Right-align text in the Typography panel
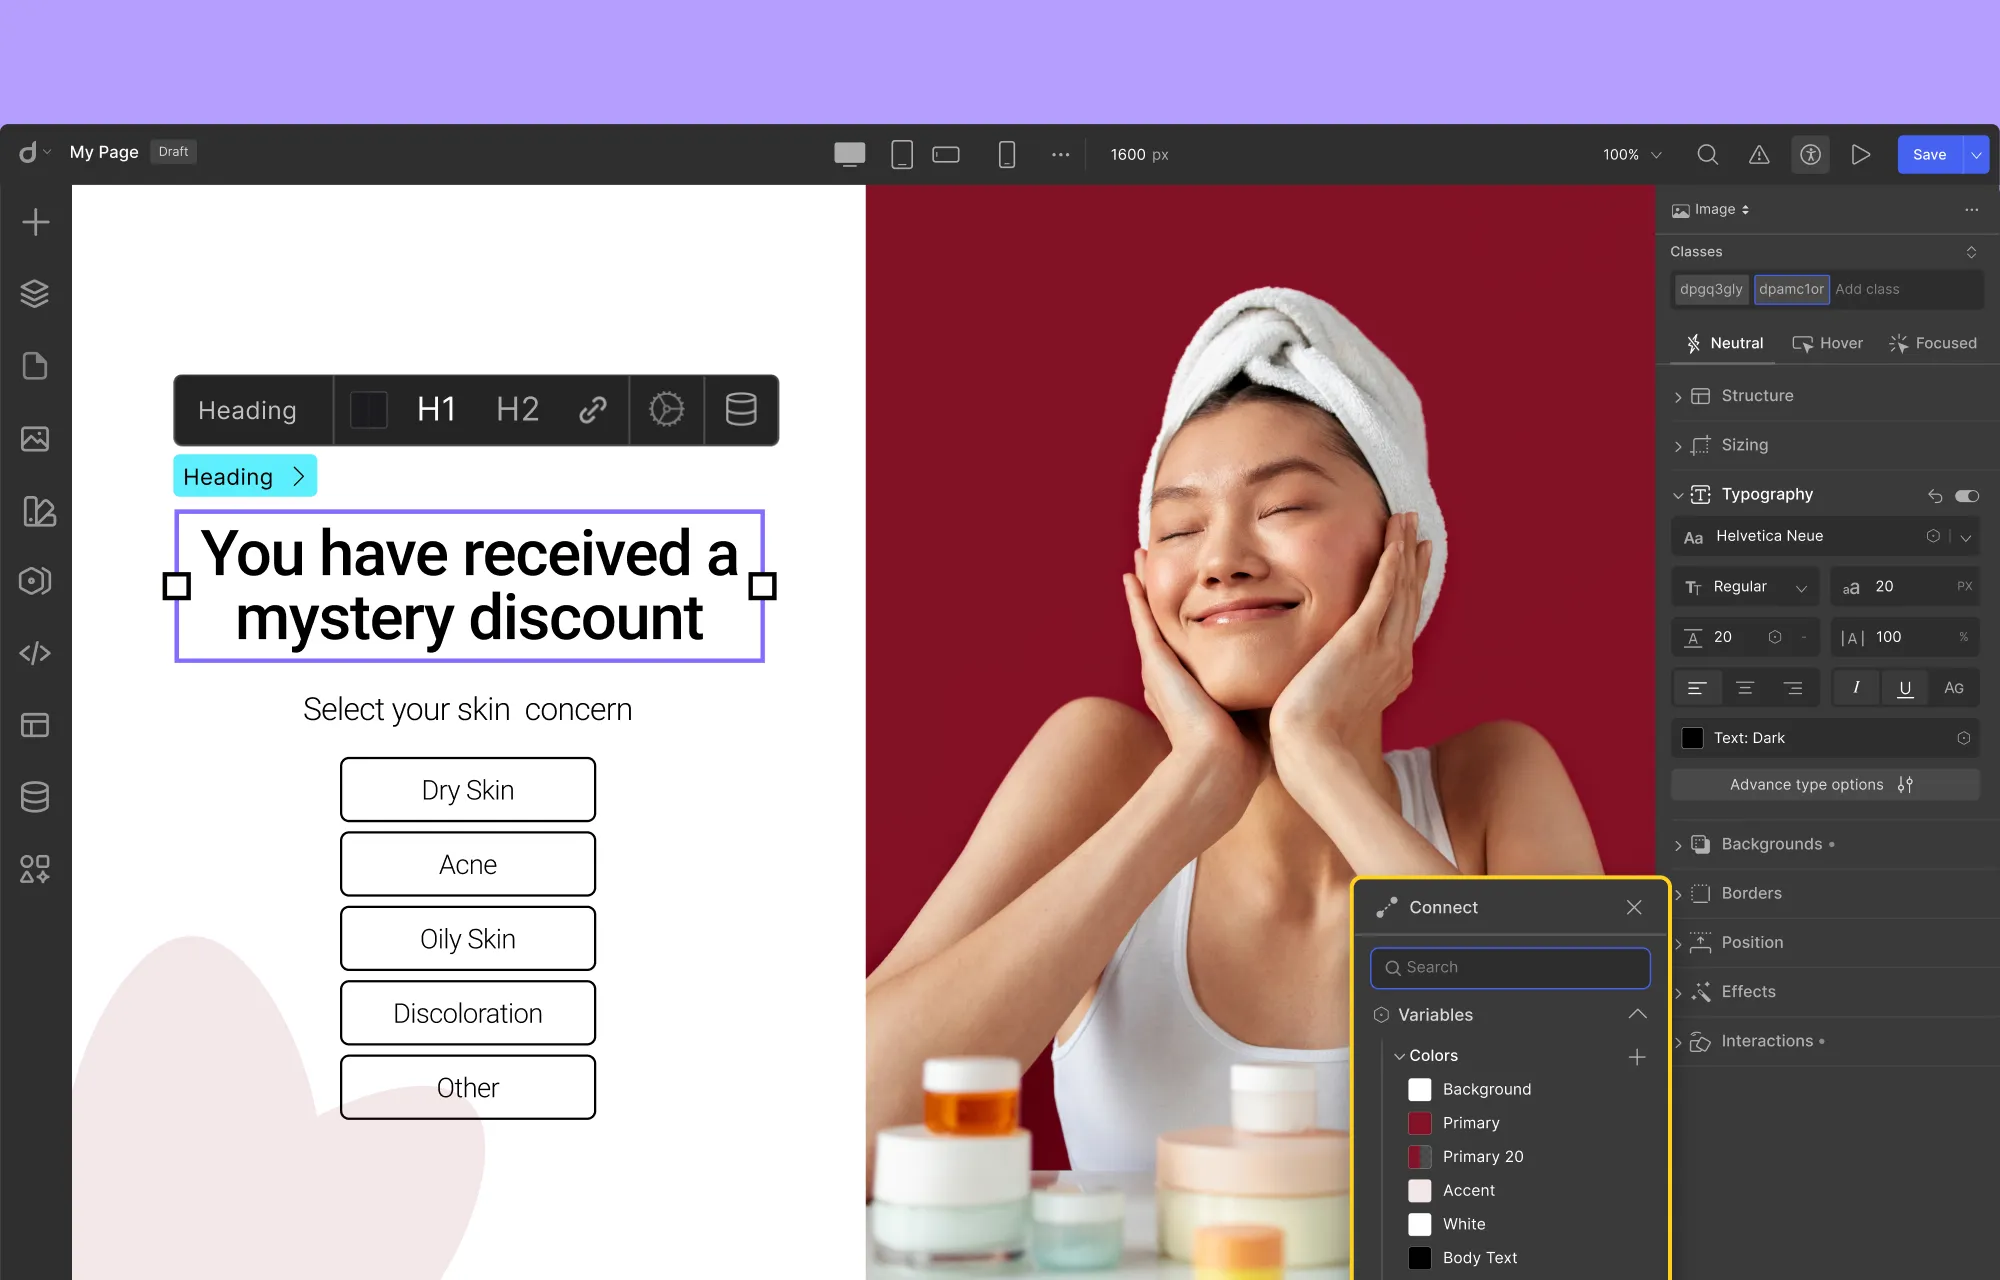The height and width of the screenshot is (1280, 2000). click(1793, 687)
